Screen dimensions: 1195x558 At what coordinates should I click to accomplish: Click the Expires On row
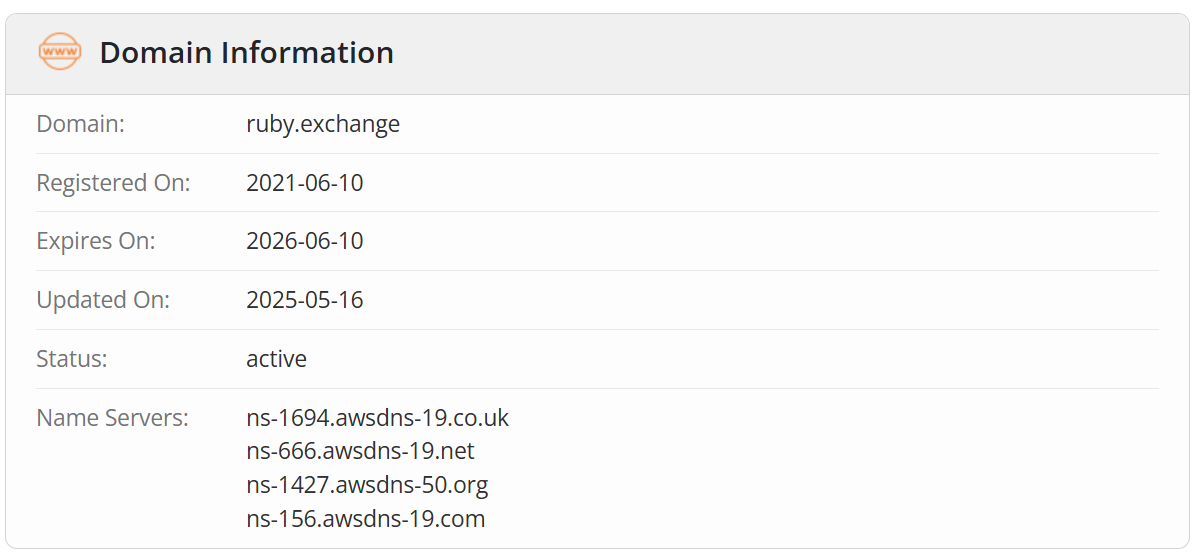598,242
